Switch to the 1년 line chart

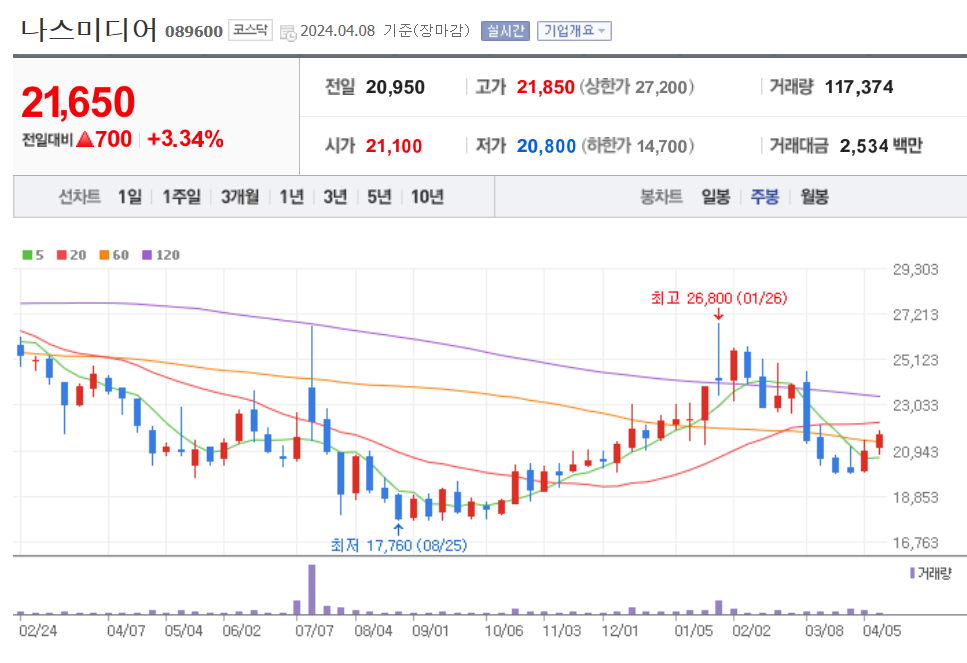click(291, 197)
